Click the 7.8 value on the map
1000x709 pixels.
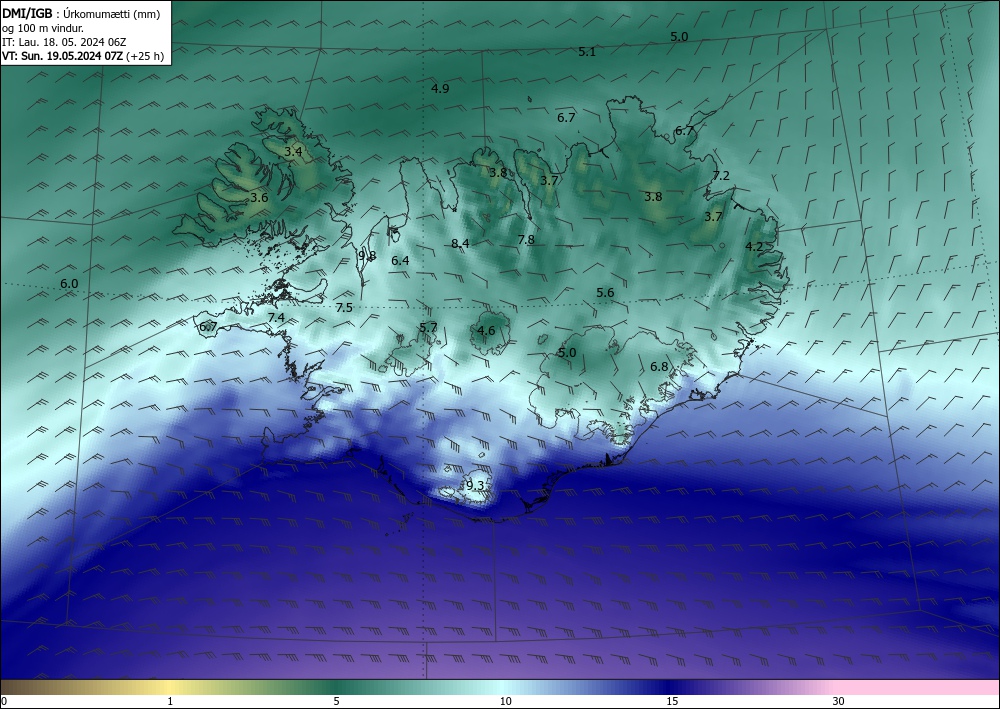point(526,240)
